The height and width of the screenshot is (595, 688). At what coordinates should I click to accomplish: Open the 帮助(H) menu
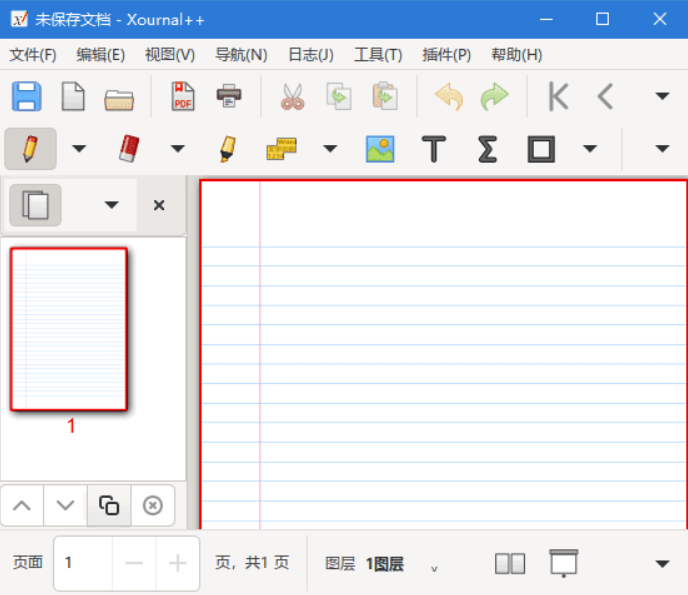[x=516, y=55]
